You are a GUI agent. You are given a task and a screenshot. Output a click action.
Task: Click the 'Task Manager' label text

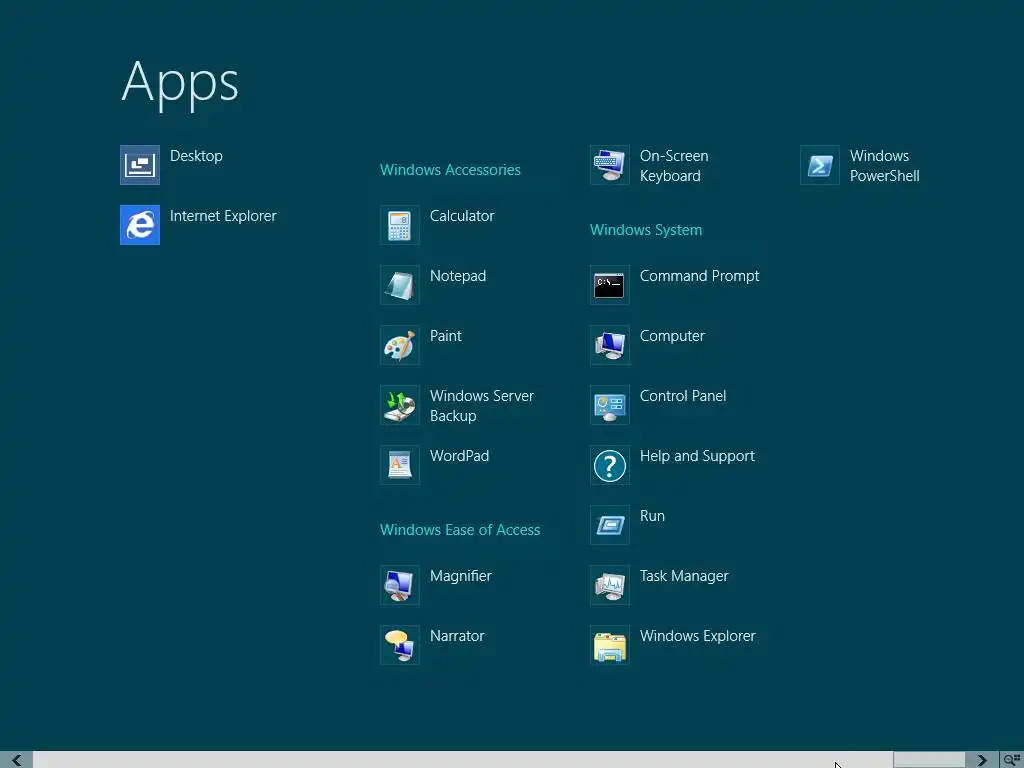684,576
